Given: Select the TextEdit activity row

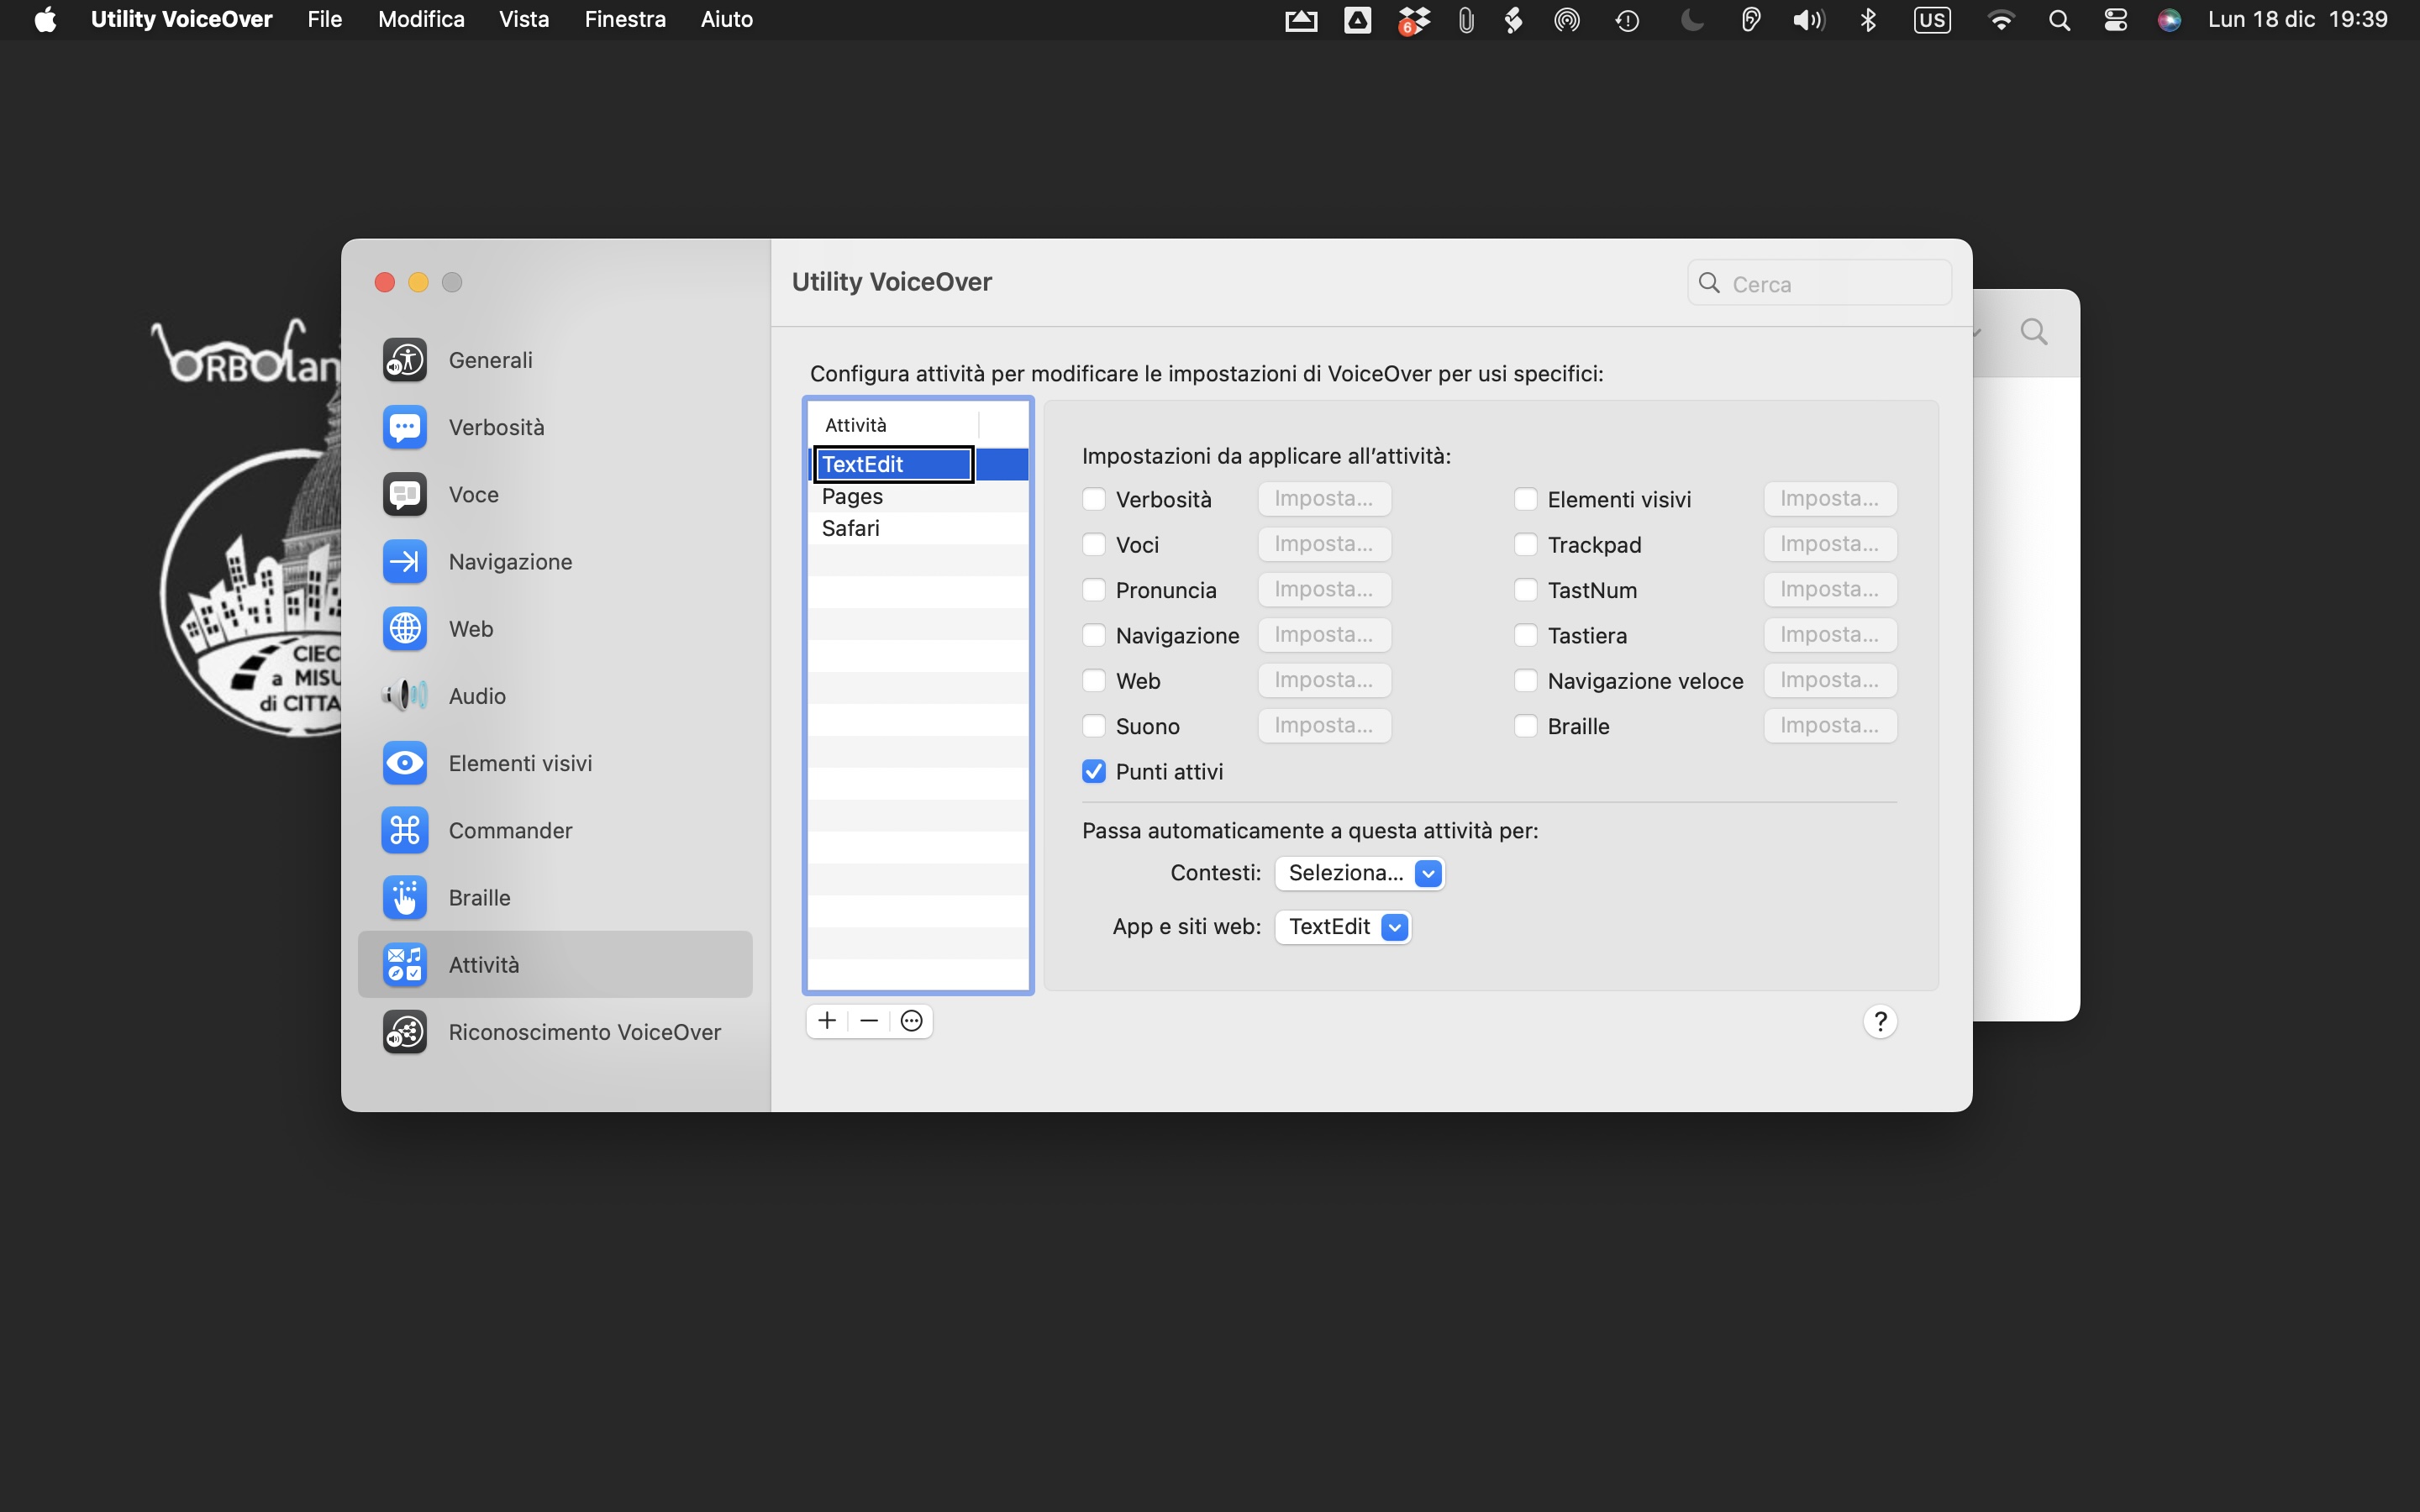Looking at the screenshot, I should pos(918,464).
